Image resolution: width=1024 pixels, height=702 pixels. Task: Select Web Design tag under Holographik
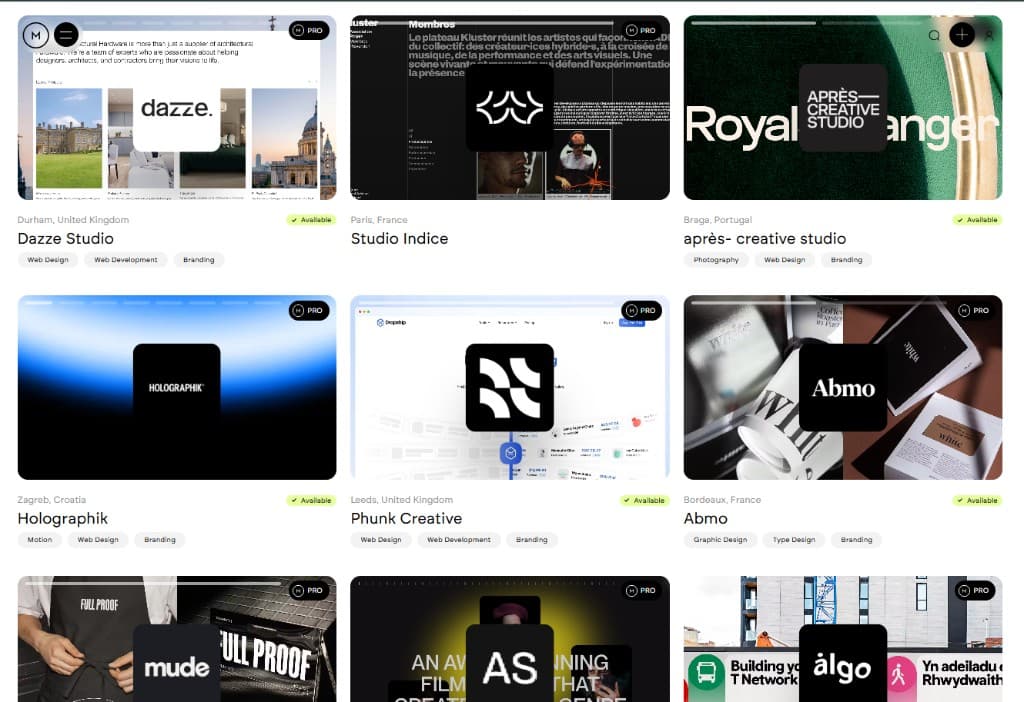click(x=98, y=540)
